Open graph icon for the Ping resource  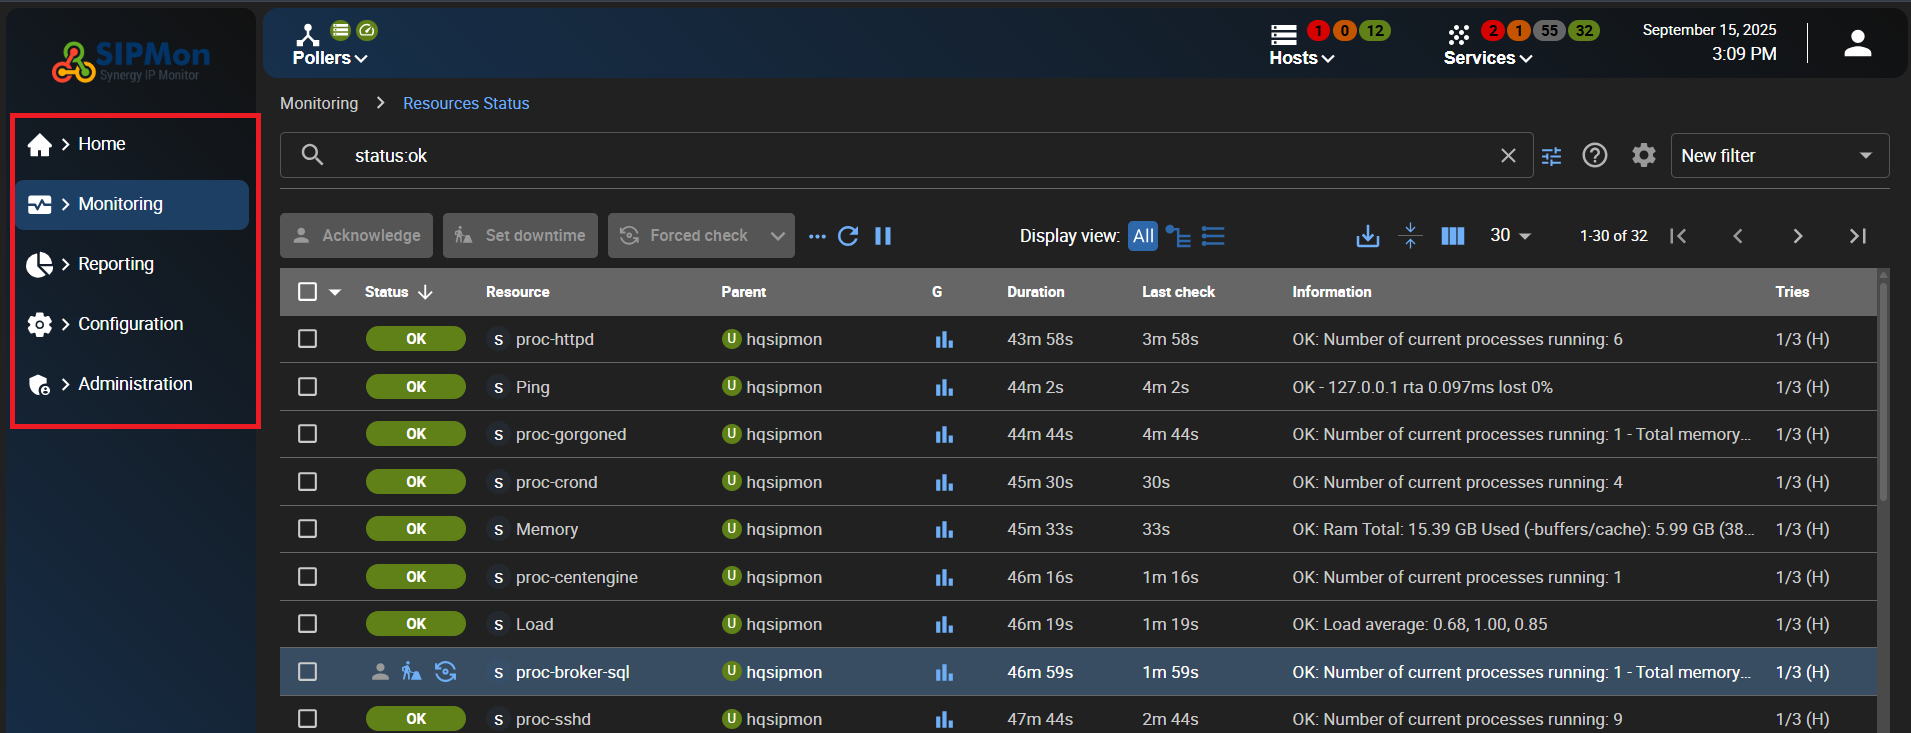[x=944, y=387]
